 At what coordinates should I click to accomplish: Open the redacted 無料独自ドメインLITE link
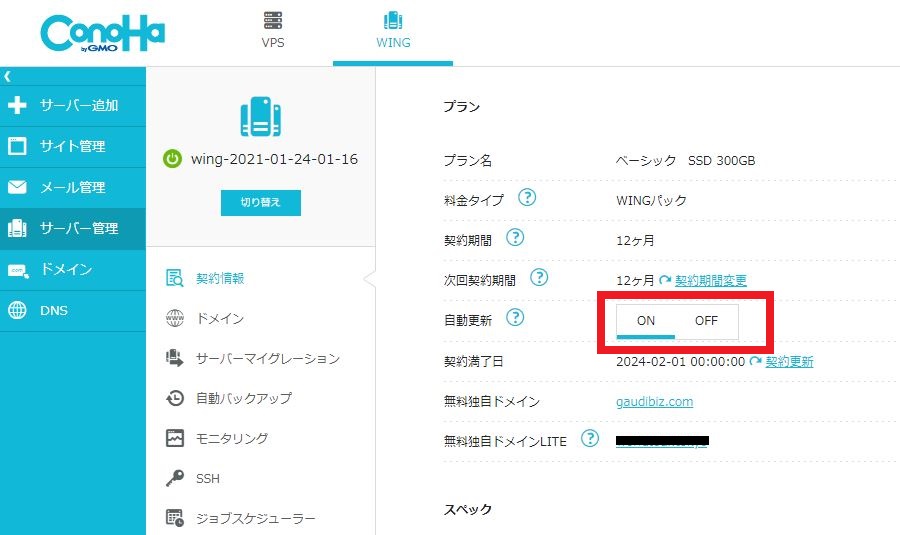pos(662,441)
